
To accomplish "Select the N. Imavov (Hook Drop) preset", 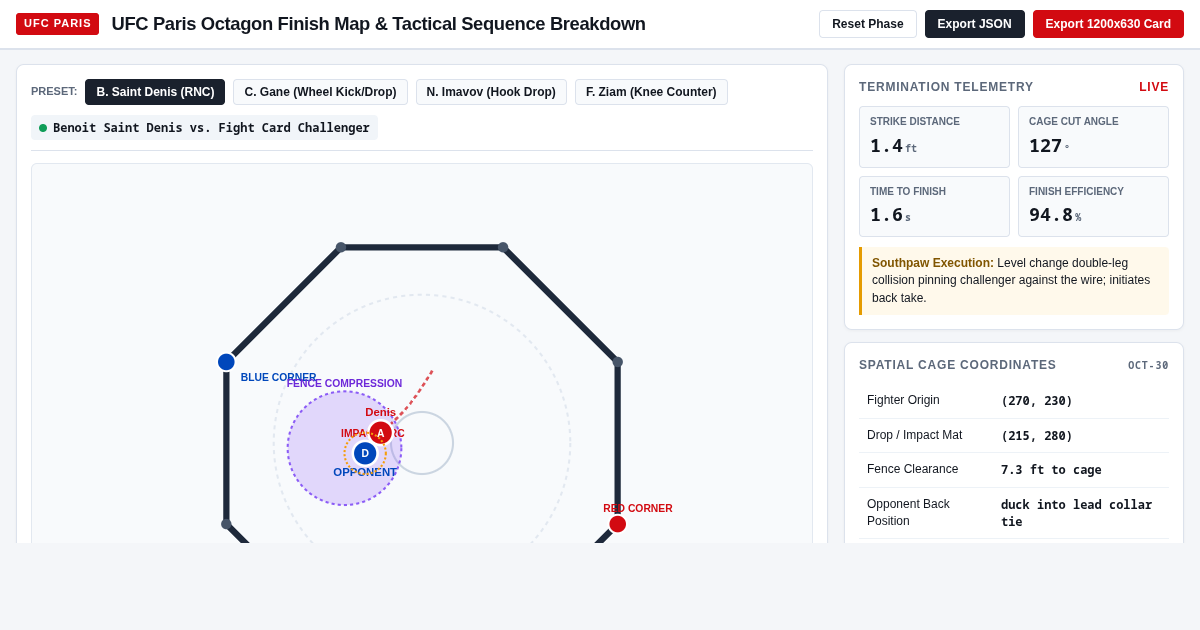I will click(x=491, y=92).
